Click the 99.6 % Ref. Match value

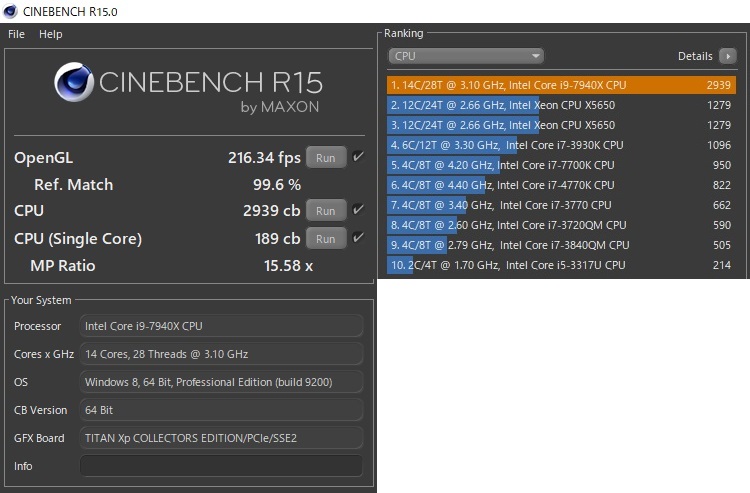tap(276, 185)
